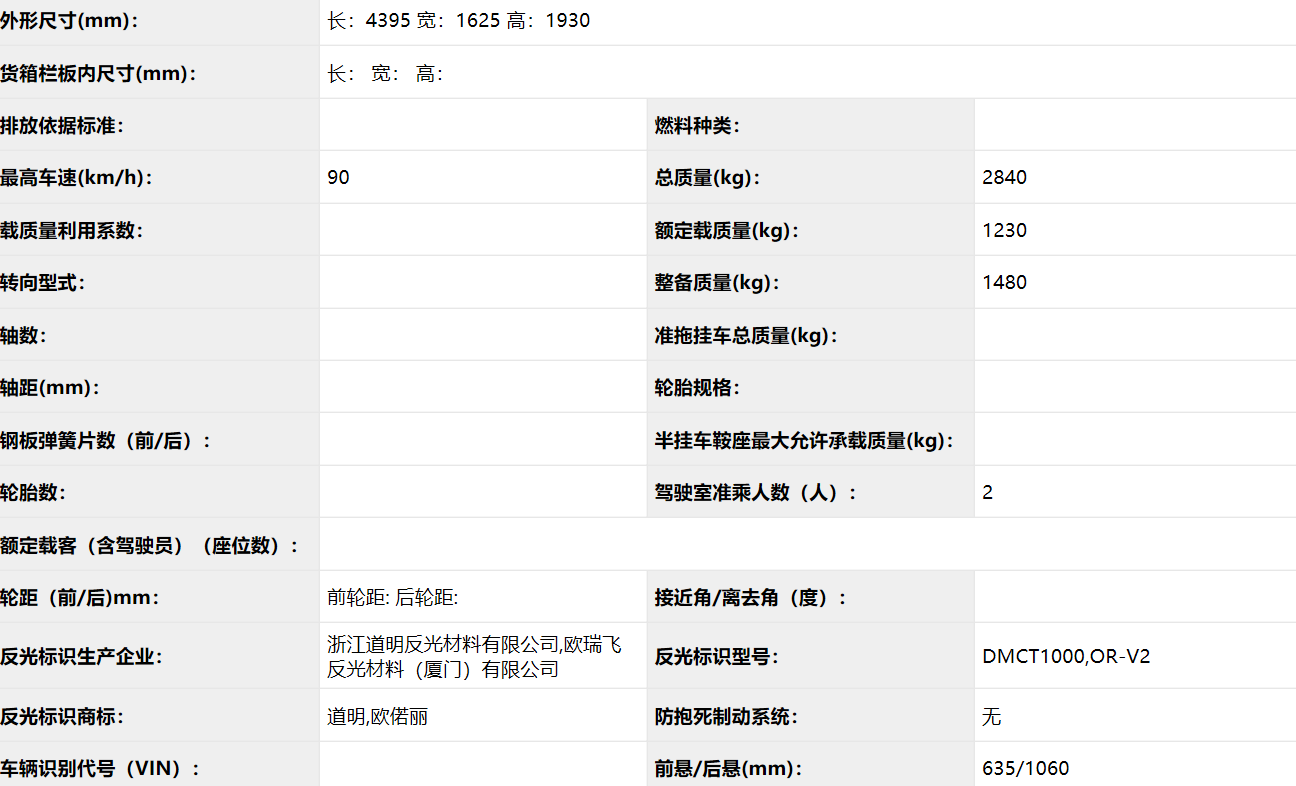This screenshot has height=786, width=1296.
Task: Click the 额定载质量 value 1230
Action: [1005, 230]
